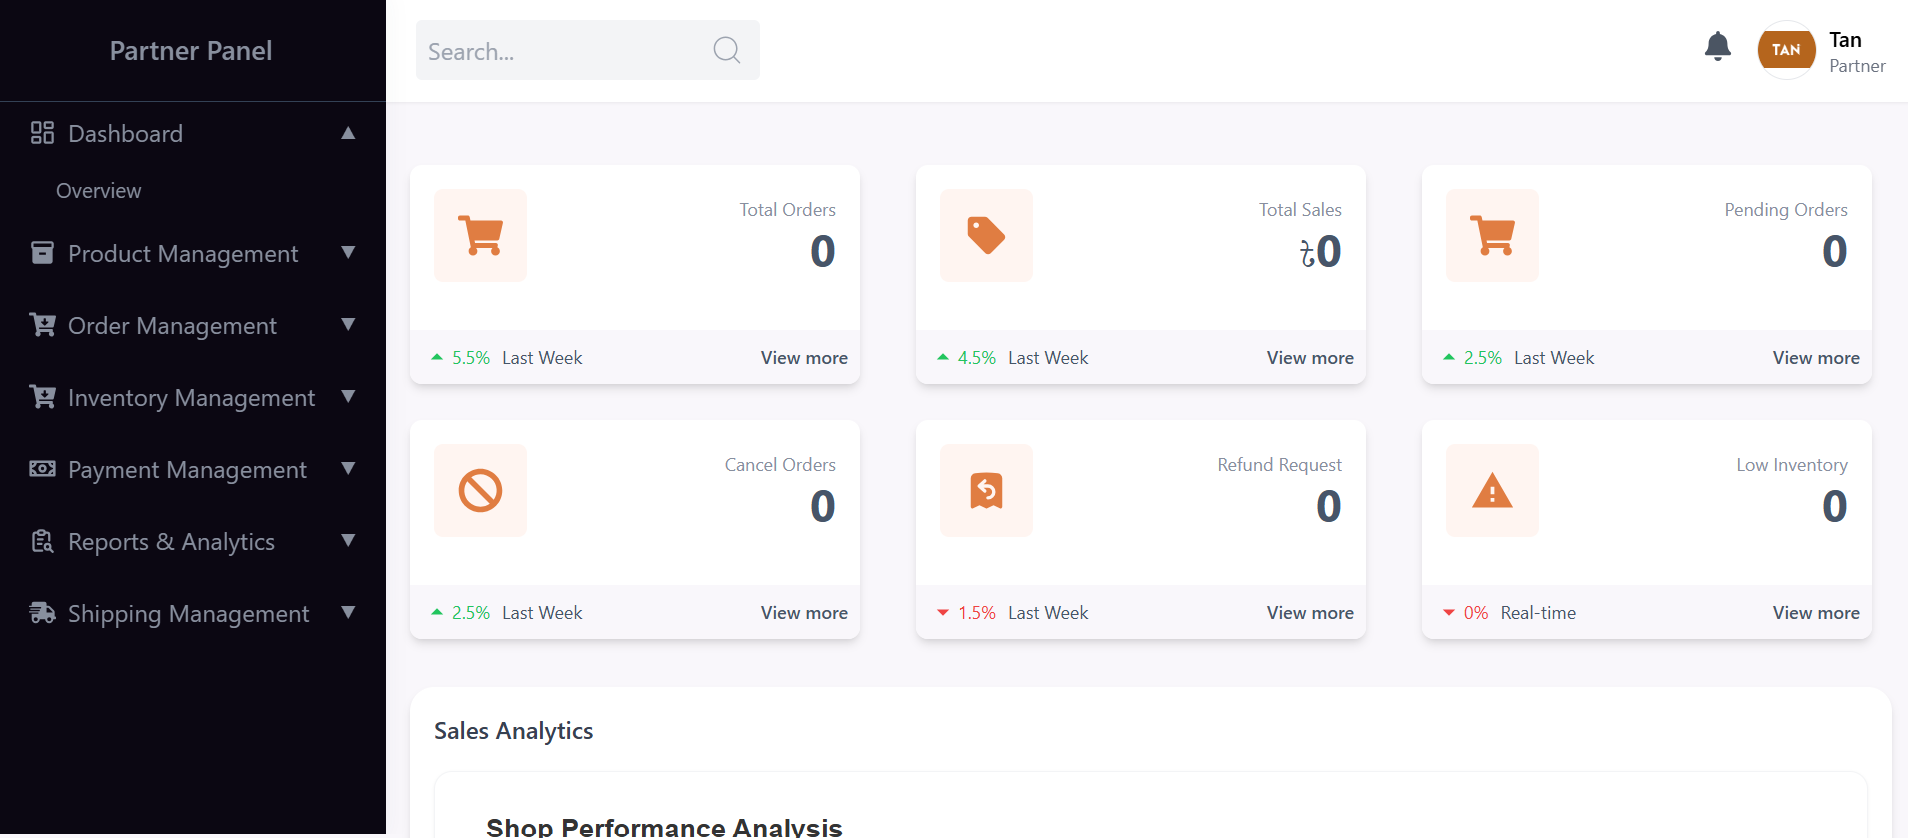Click the Order Management cart icon

(x=42, y=325)
